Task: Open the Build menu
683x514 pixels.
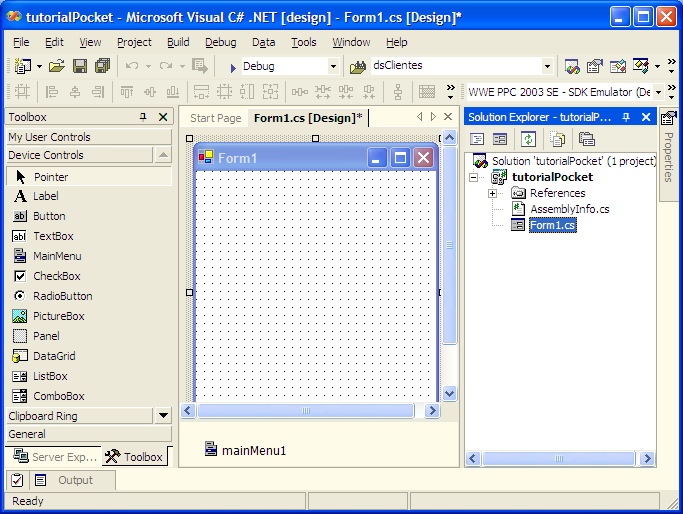Action: (x=178, y=42)
